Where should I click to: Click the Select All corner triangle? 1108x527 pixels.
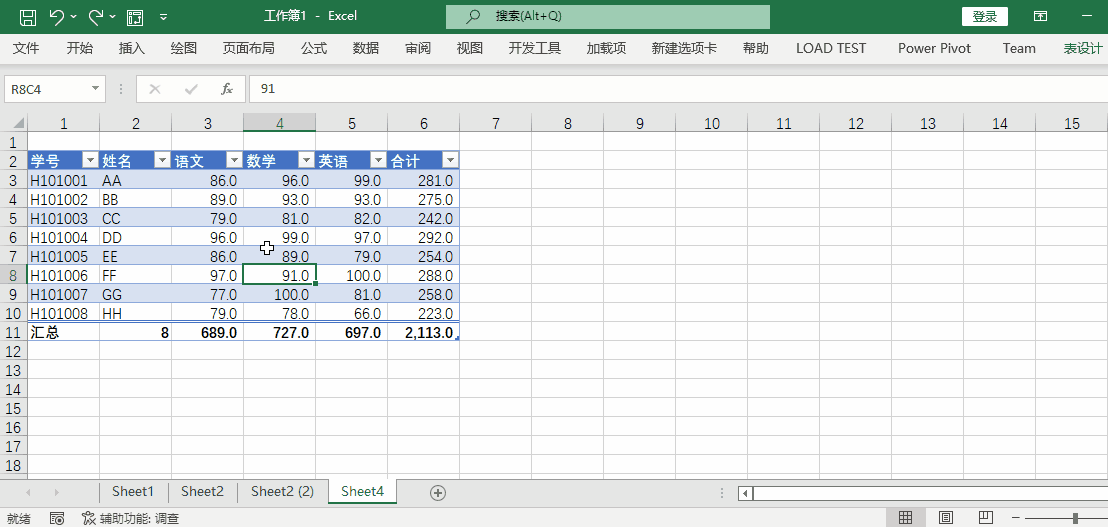[x=18, y=124]
